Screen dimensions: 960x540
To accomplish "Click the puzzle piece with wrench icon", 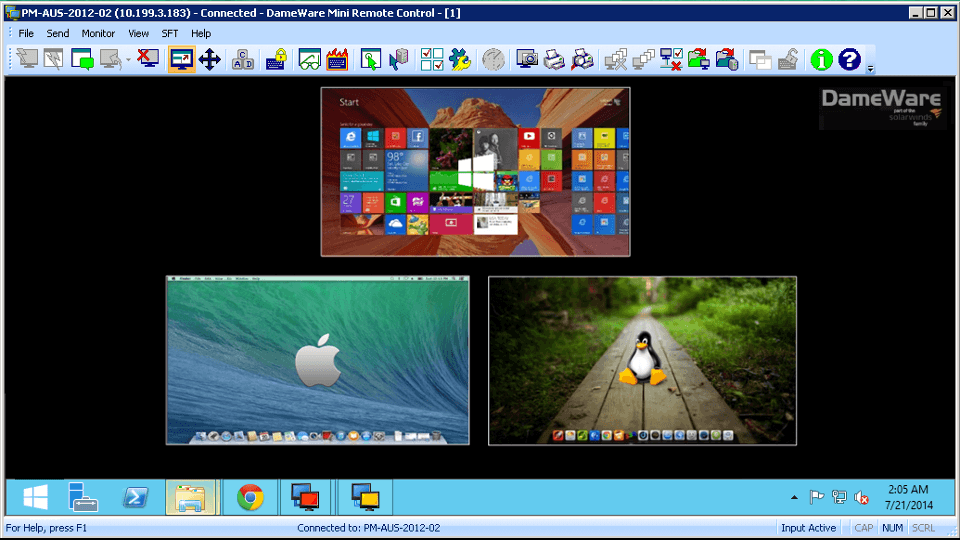I will point(460,60).
